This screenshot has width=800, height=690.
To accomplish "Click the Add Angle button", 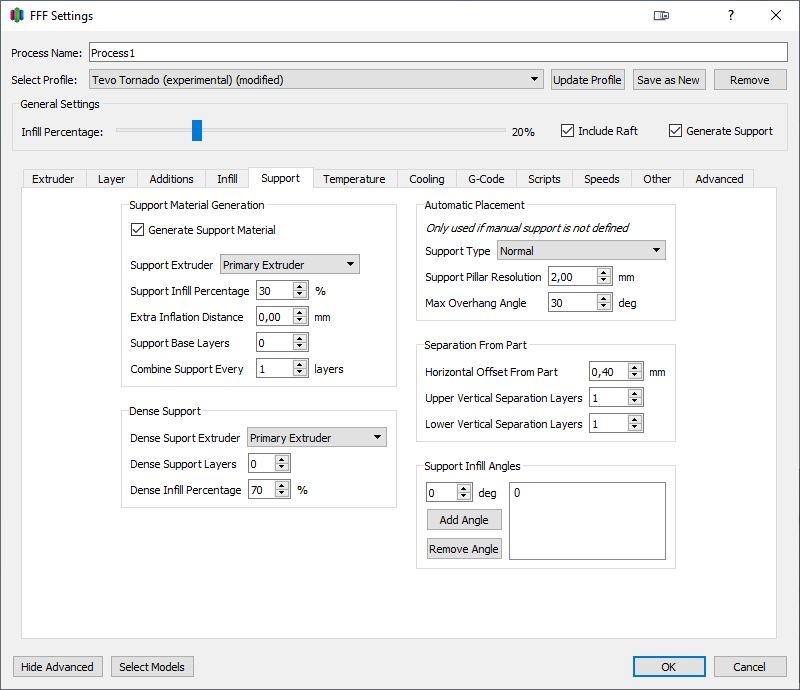I will (464, 520).
